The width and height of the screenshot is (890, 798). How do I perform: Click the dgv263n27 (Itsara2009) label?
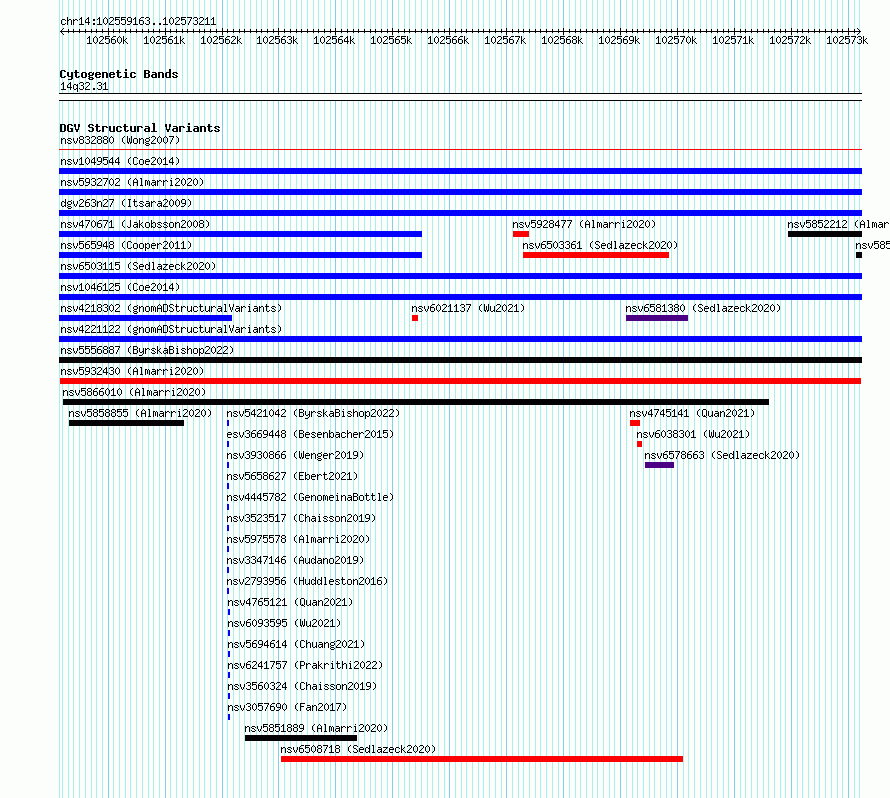(x=126, y=203)
